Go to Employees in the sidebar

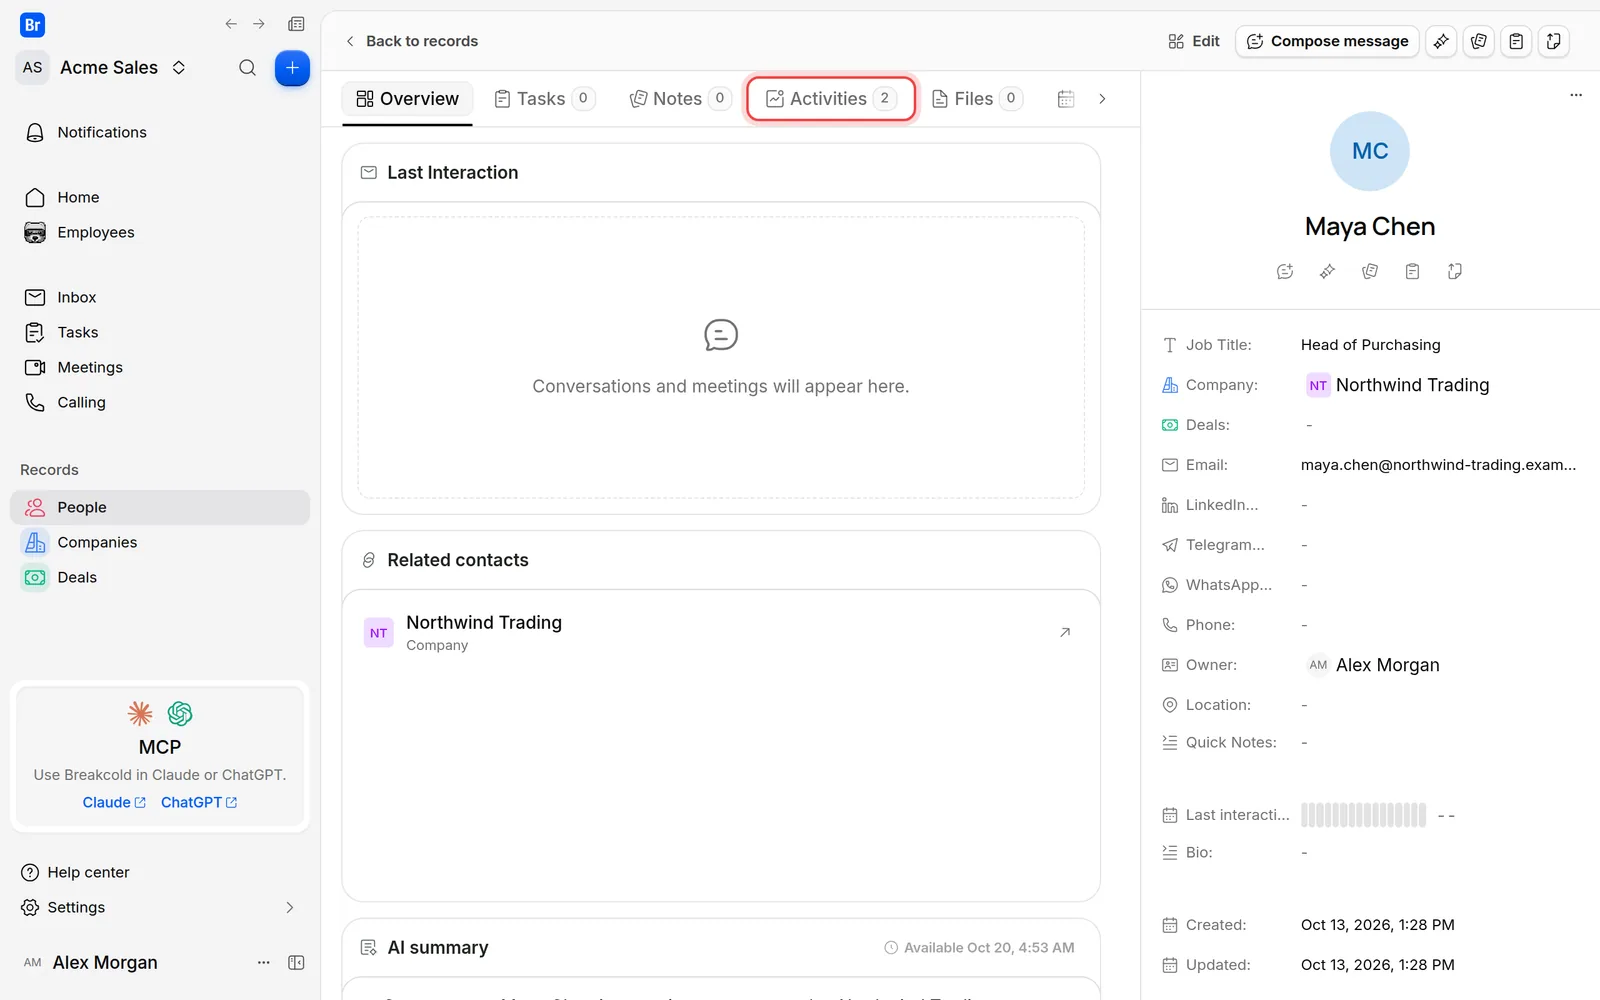[160, 232]
